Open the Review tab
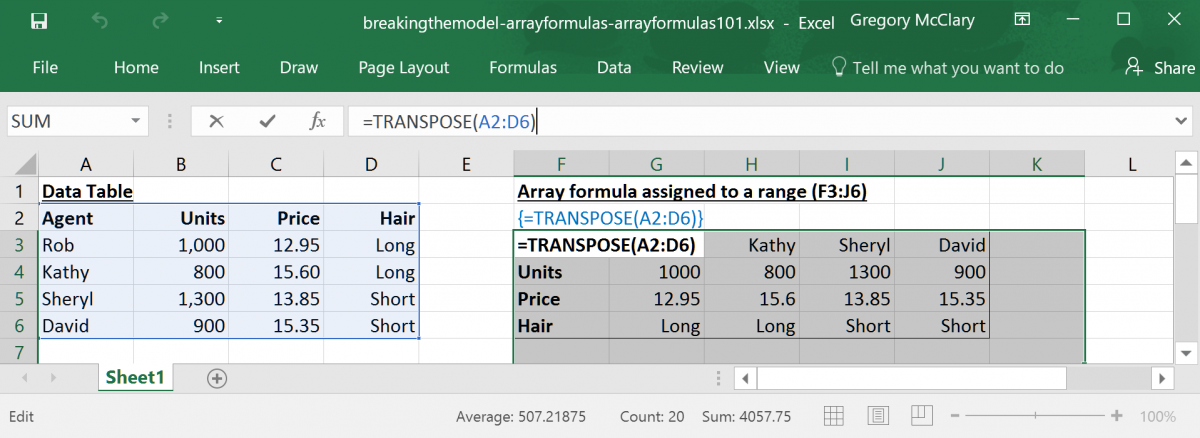The image size is (1200, 438). click(x=697, y=68)
